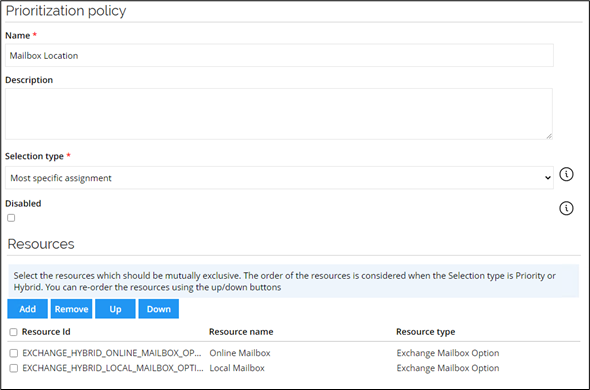590x390 pixels.
Task: Click the Name field containing Mailbox Location
Action: tap(279, 55)
